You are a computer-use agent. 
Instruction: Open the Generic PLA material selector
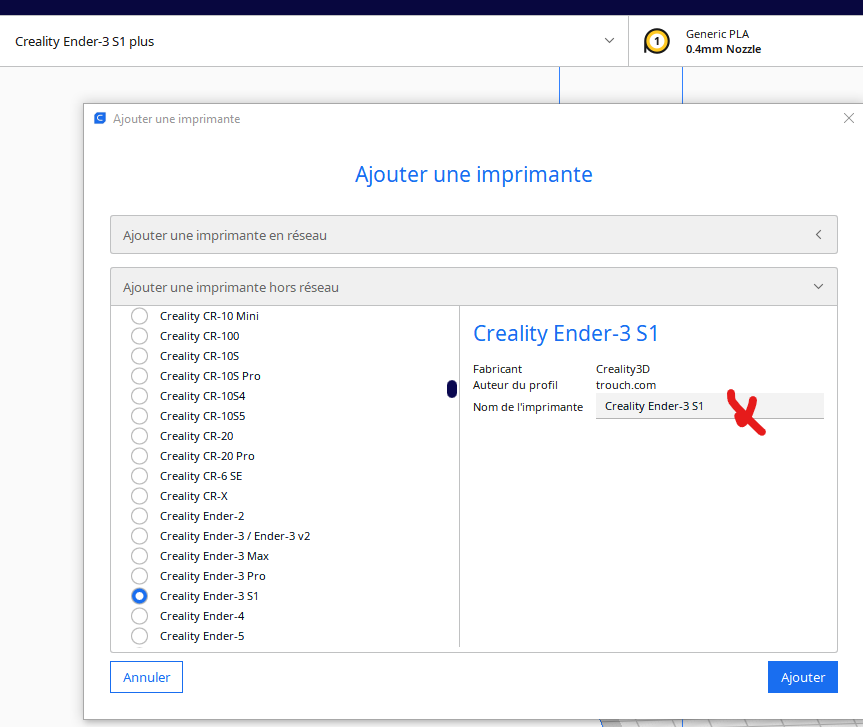(746, 41)
